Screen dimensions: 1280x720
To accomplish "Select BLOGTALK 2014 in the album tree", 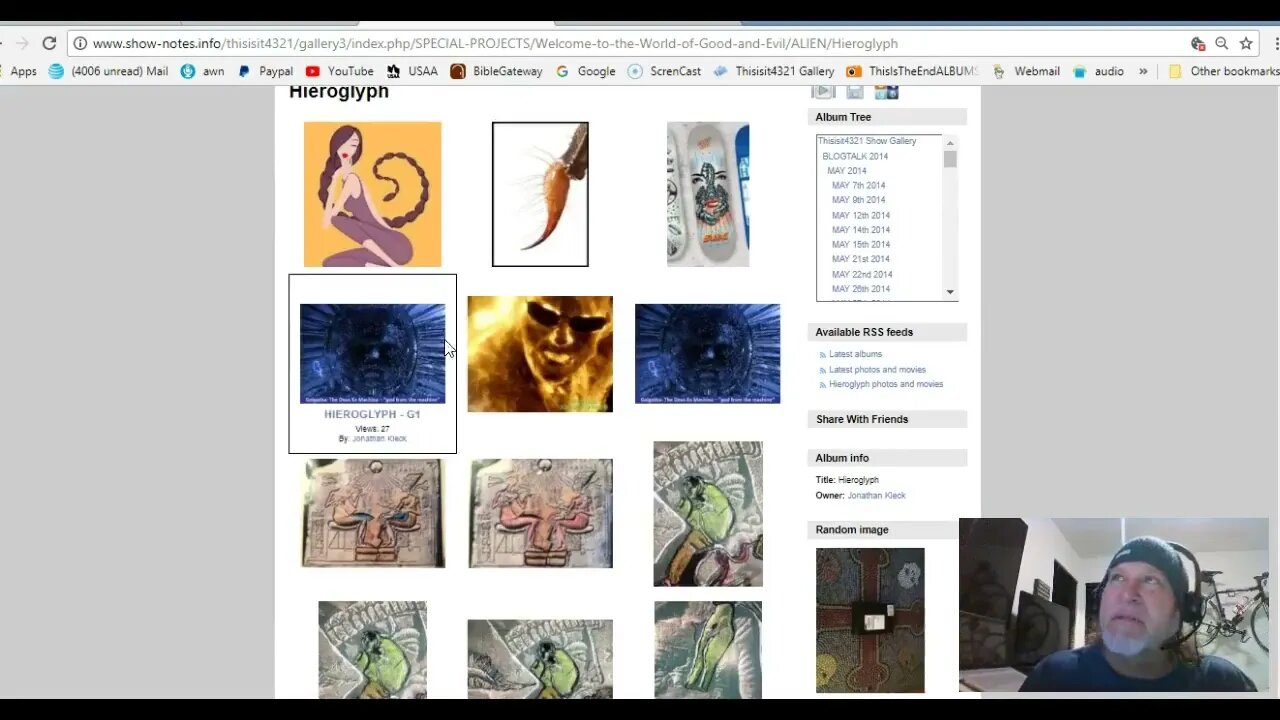I will [x=855, y=156].
